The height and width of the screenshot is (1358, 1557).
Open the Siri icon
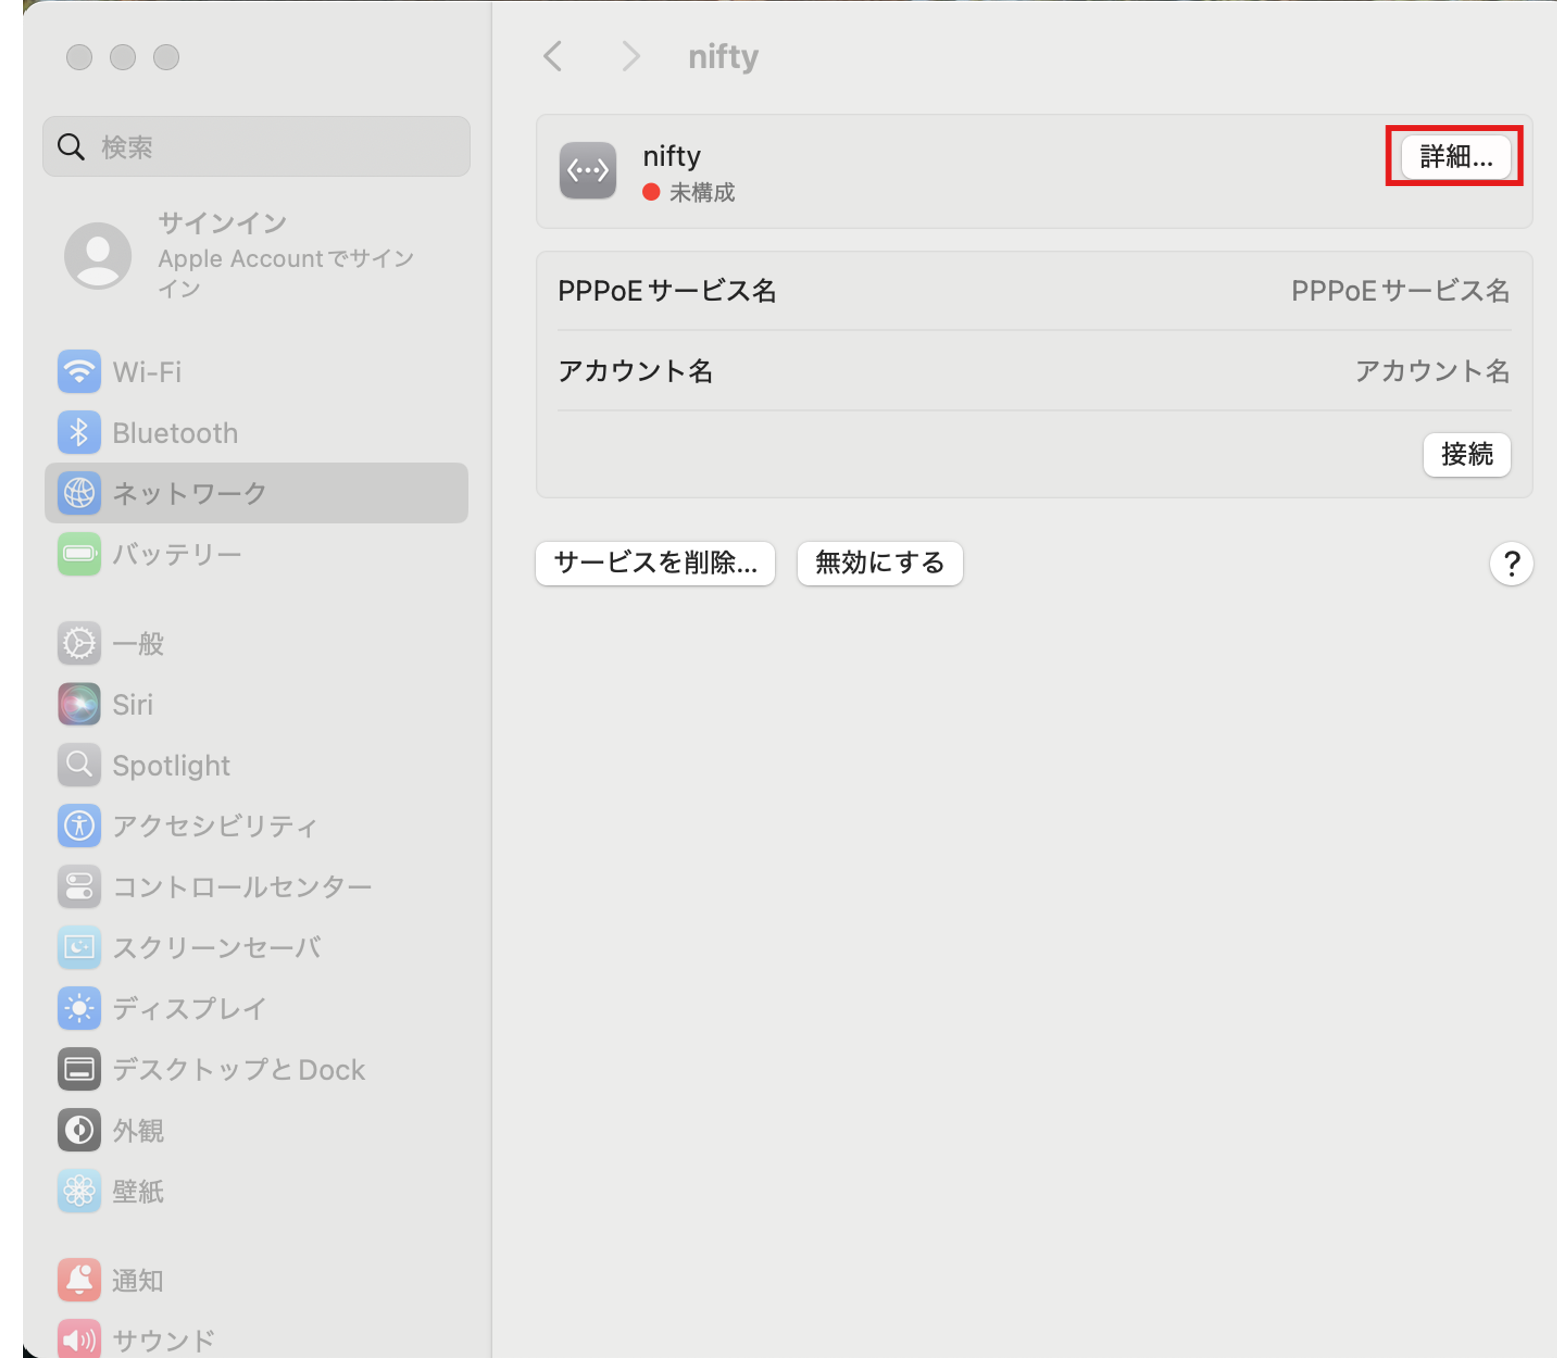79,704
